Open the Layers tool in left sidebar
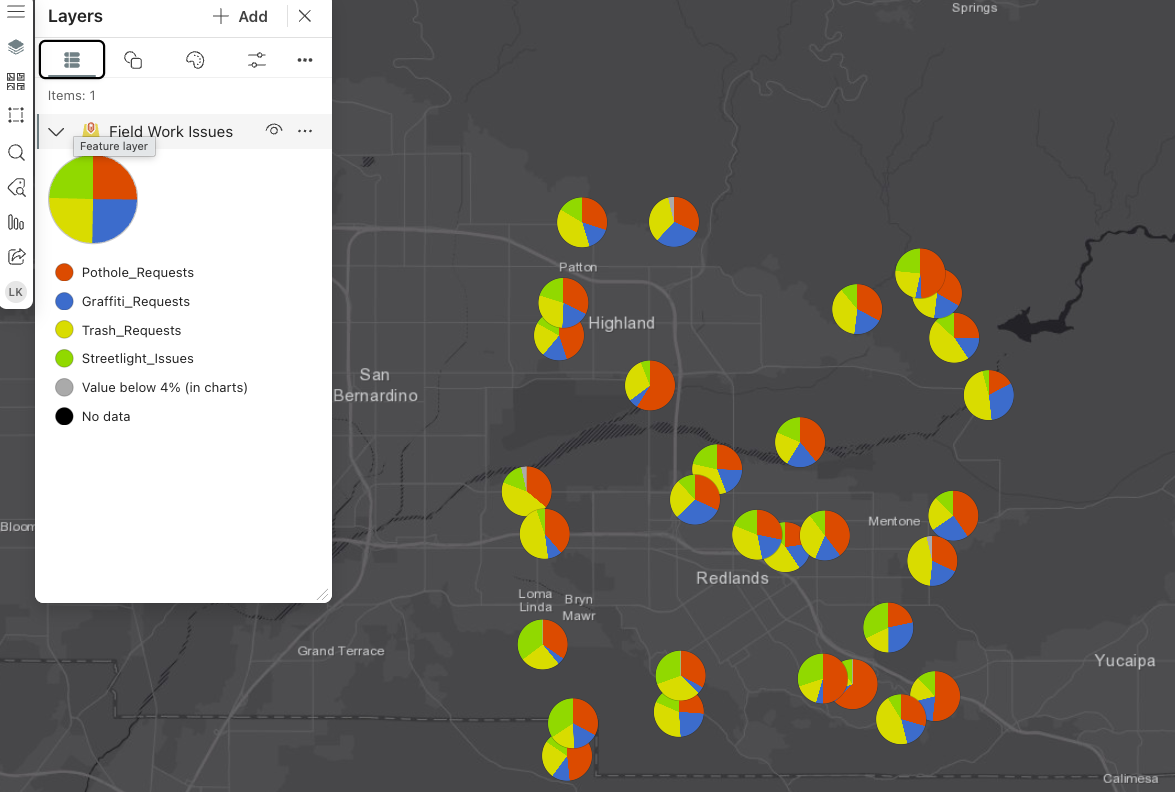Image resolution: width=1175 pixels, height=792 pixels. point(15,46)
